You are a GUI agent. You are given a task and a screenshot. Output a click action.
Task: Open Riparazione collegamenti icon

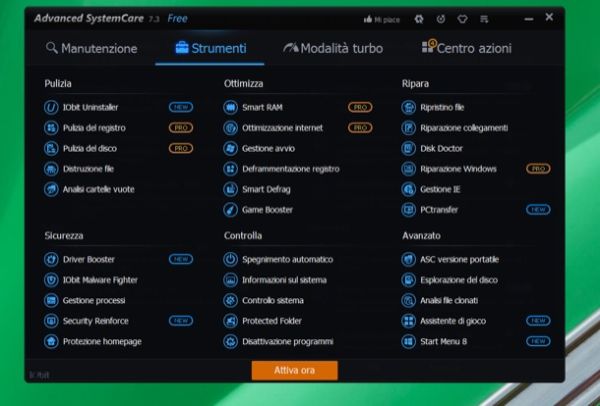(408, 128)
